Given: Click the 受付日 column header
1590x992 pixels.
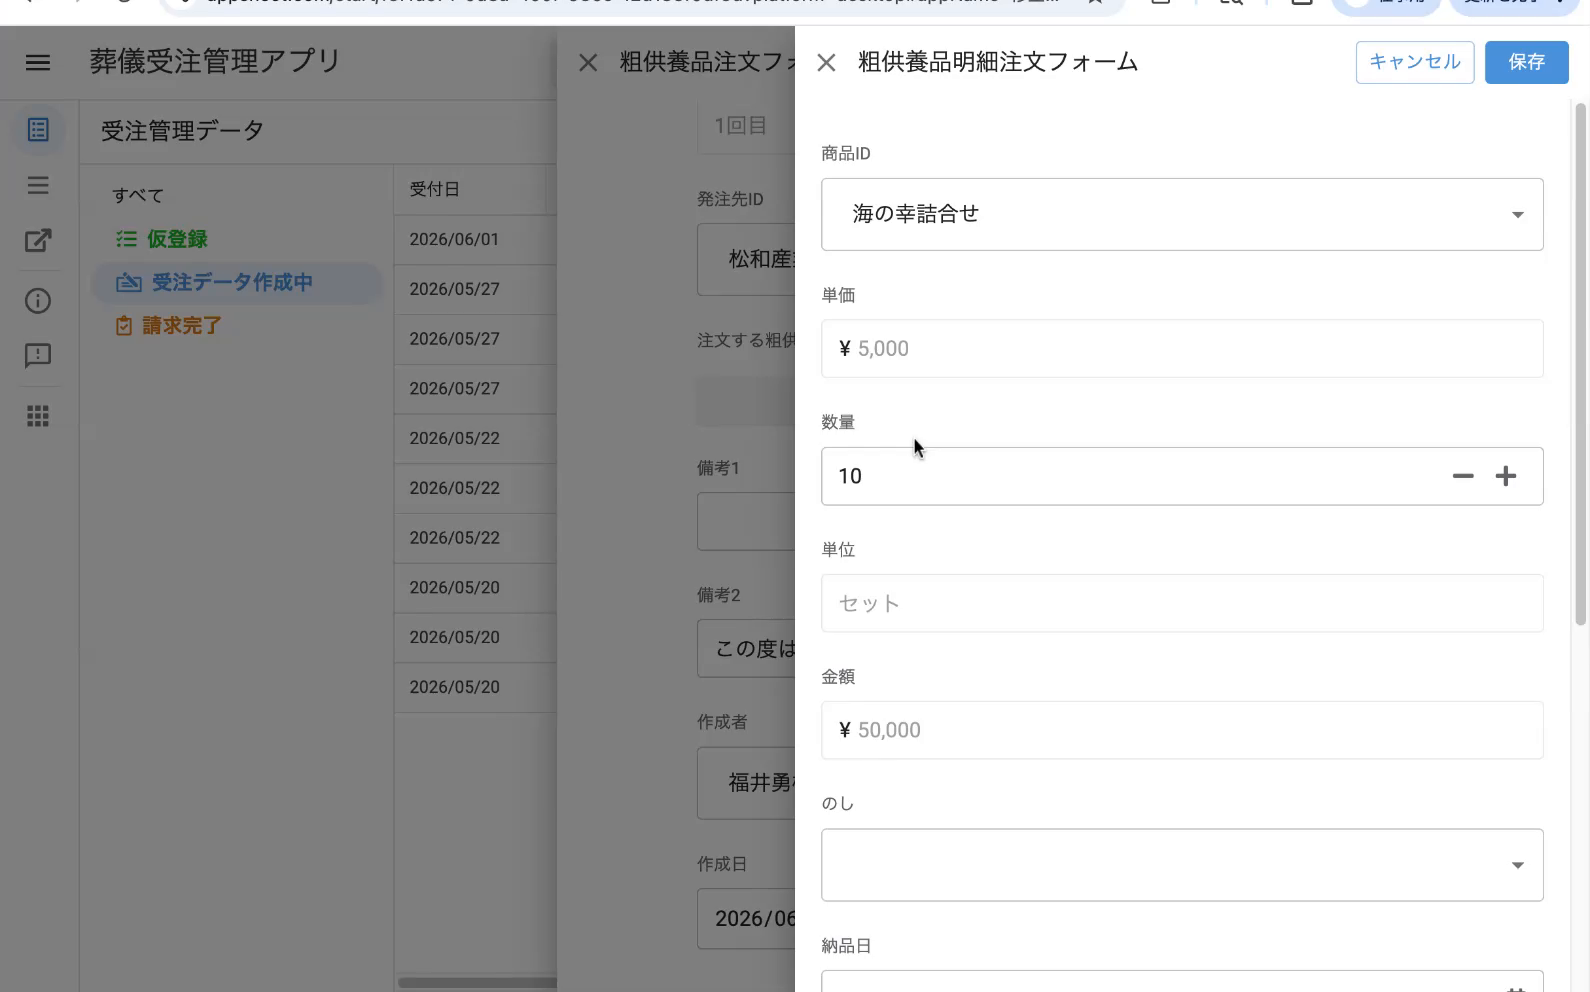Looking at the screenshot, I should pos(434,189).
